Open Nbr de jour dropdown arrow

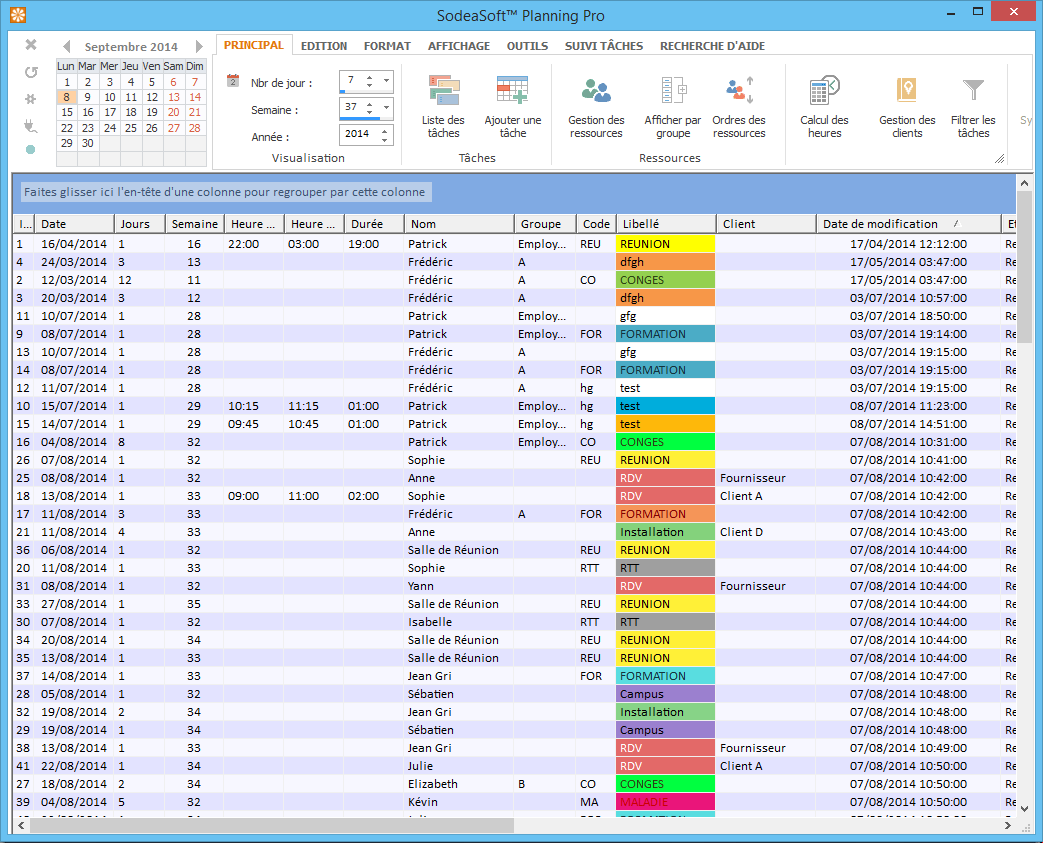tap(386, 81)
